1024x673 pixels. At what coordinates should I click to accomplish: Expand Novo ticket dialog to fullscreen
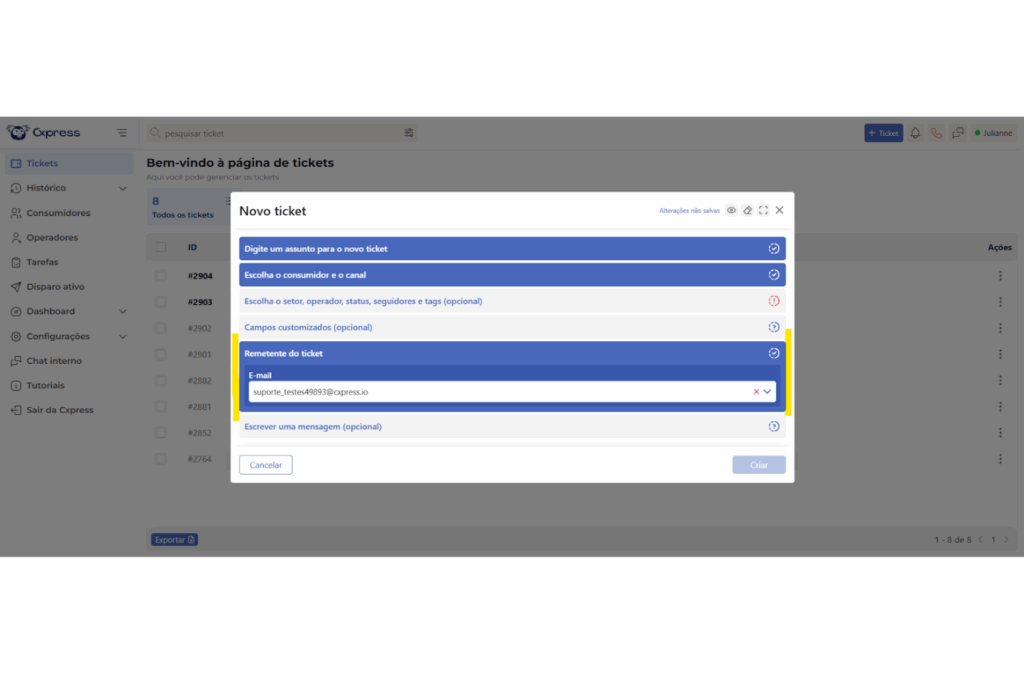coord(763,211)
